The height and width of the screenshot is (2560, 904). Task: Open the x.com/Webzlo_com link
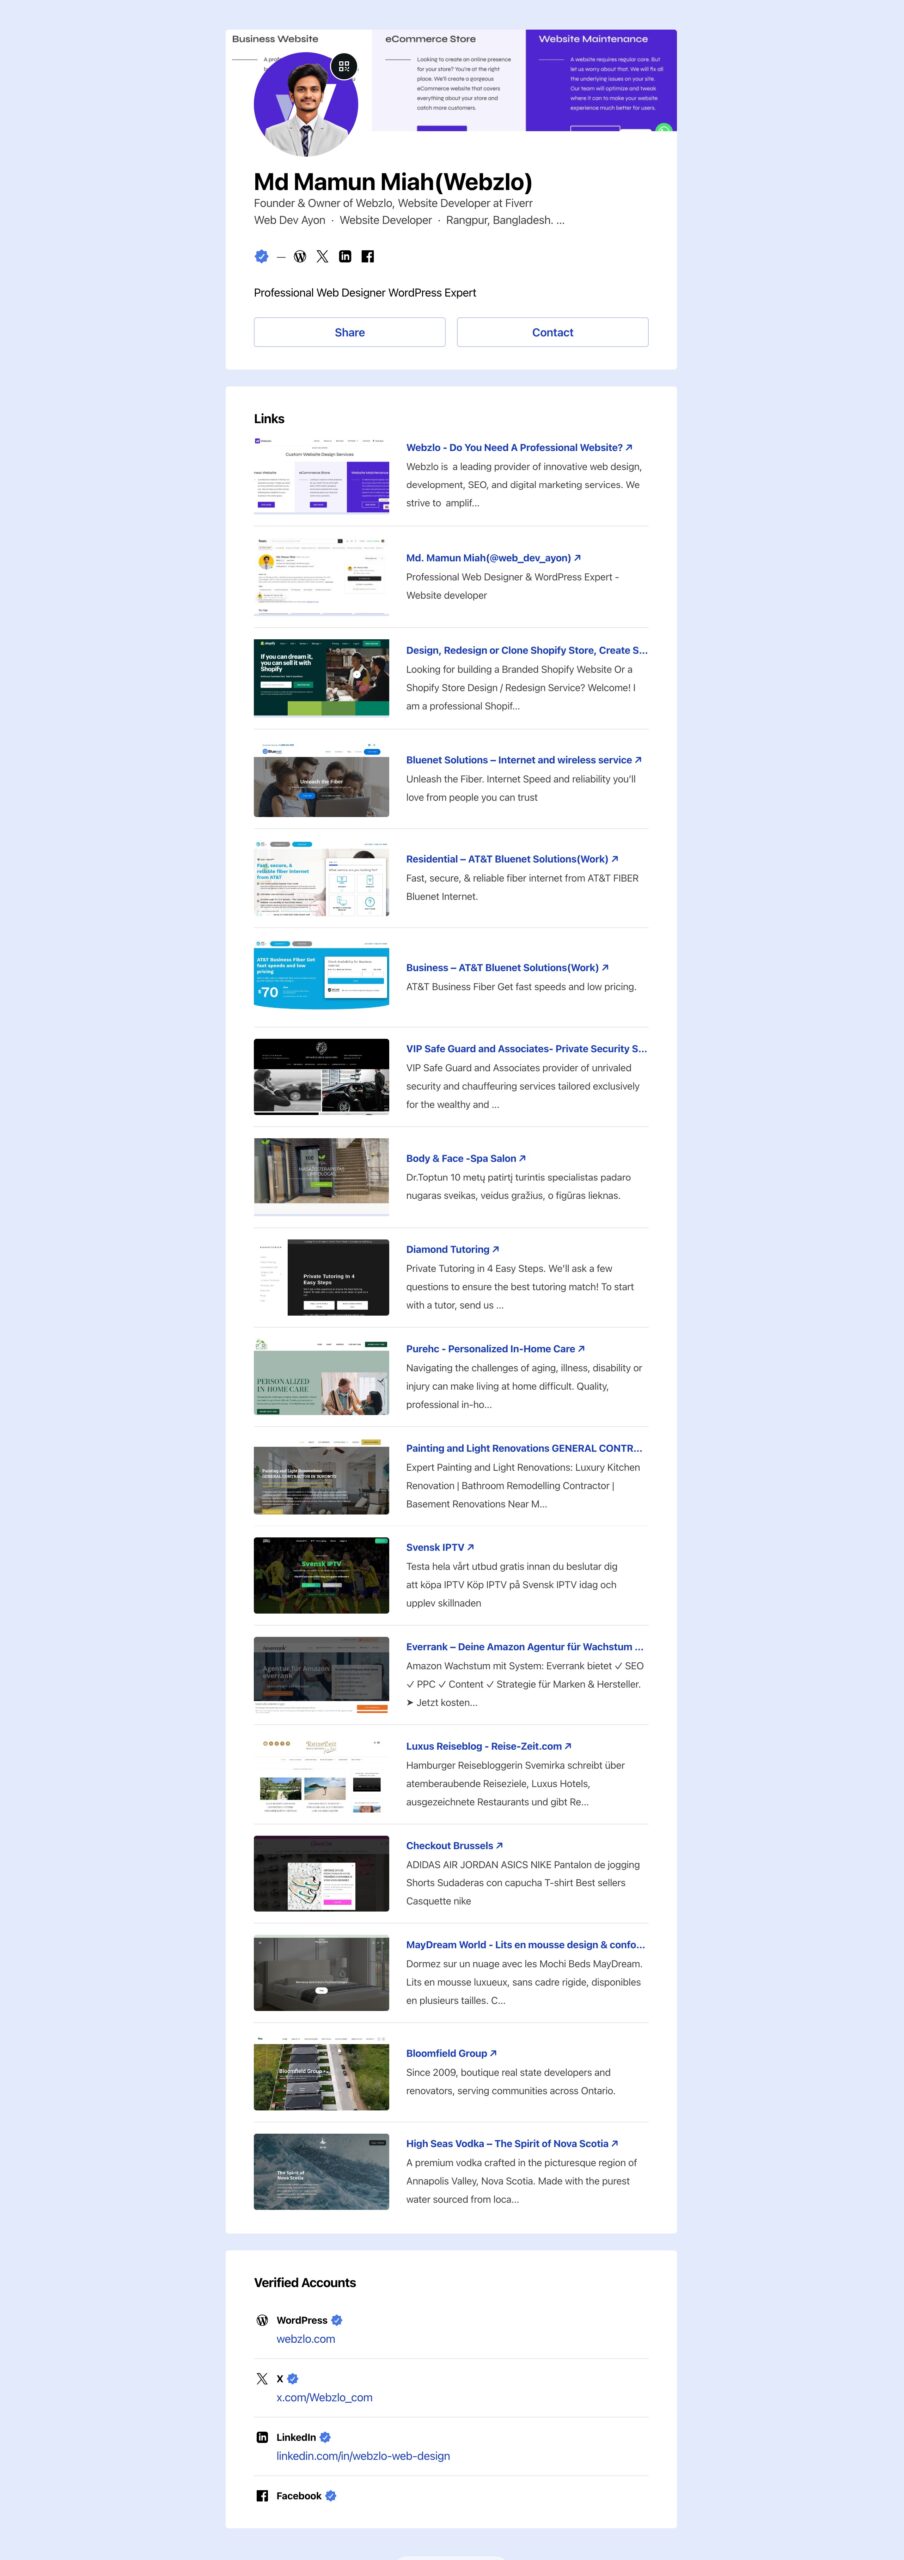(324, 2397)
